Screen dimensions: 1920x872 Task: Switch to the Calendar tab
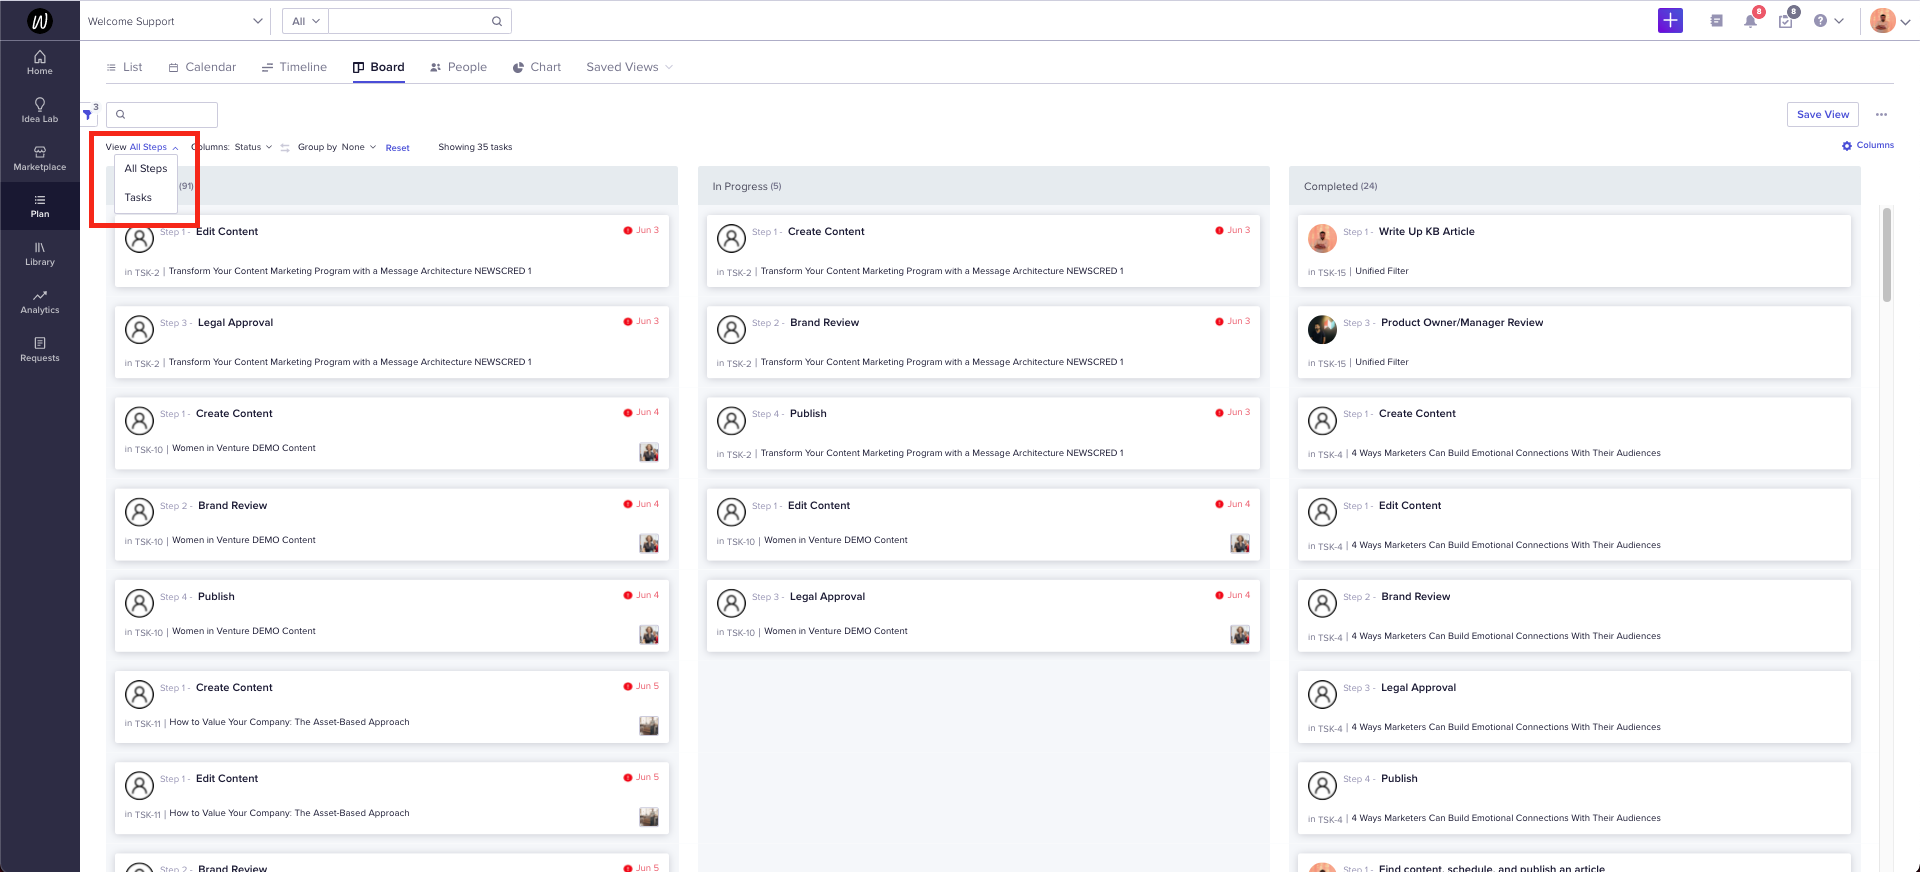coord(202,67)
